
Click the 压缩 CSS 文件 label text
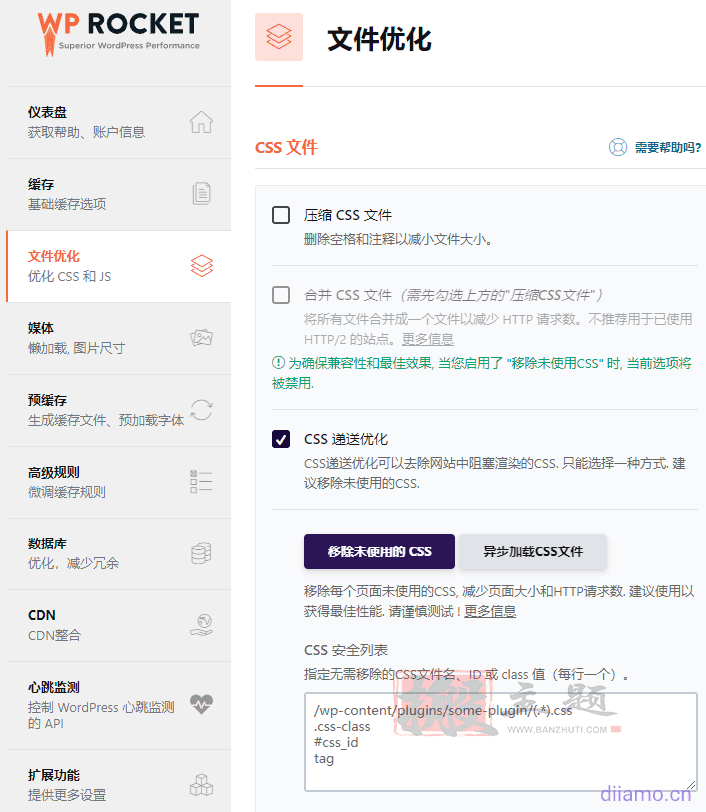click(348, 215)
